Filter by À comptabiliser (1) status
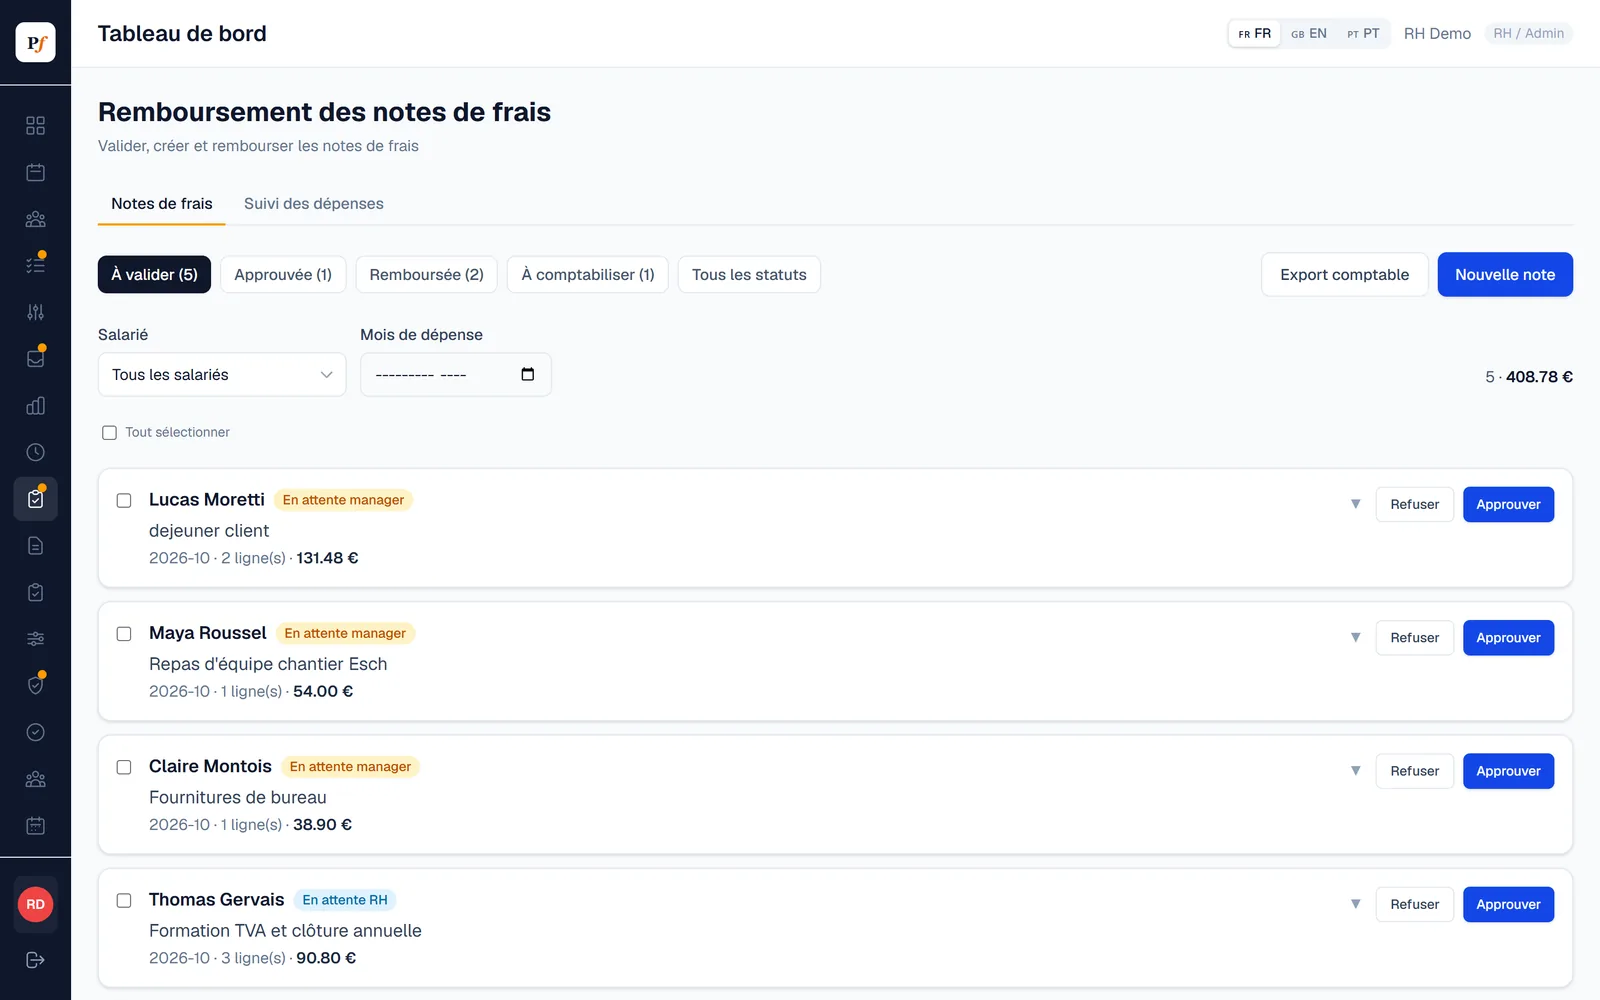Image resolution: width=1600 pixels, height=1000 pixels. click(588, 275)
